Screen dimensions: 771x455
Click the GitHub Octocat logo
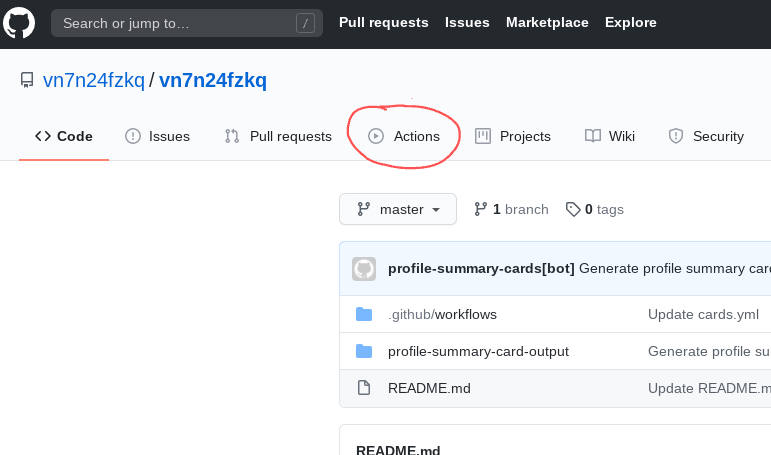pyautogui.click(x=20, y=22)
